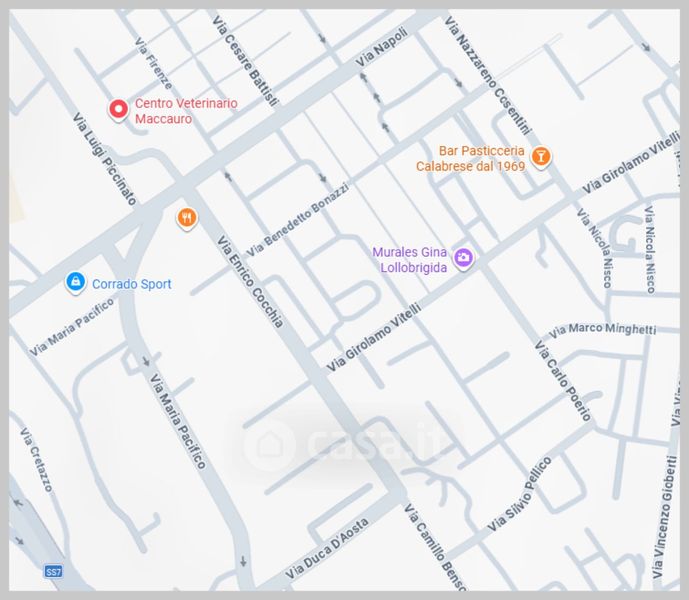Click the SS7 road shield badge
The height and width of the screenshot is (600, 689).
[x=53, y=572]
